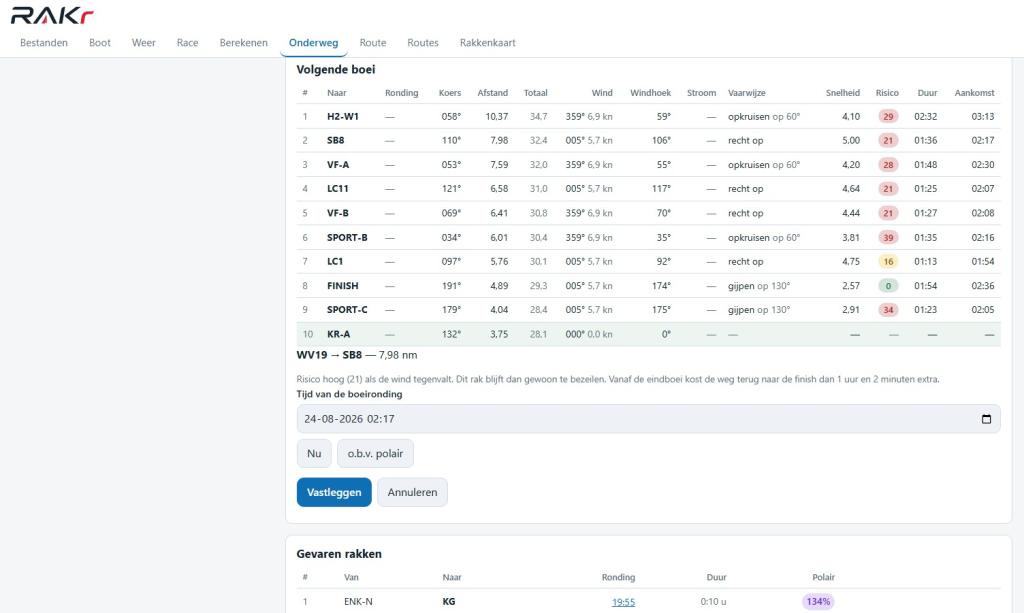
Task: Set time with the Nu button
Action: (x=314, y=454)
